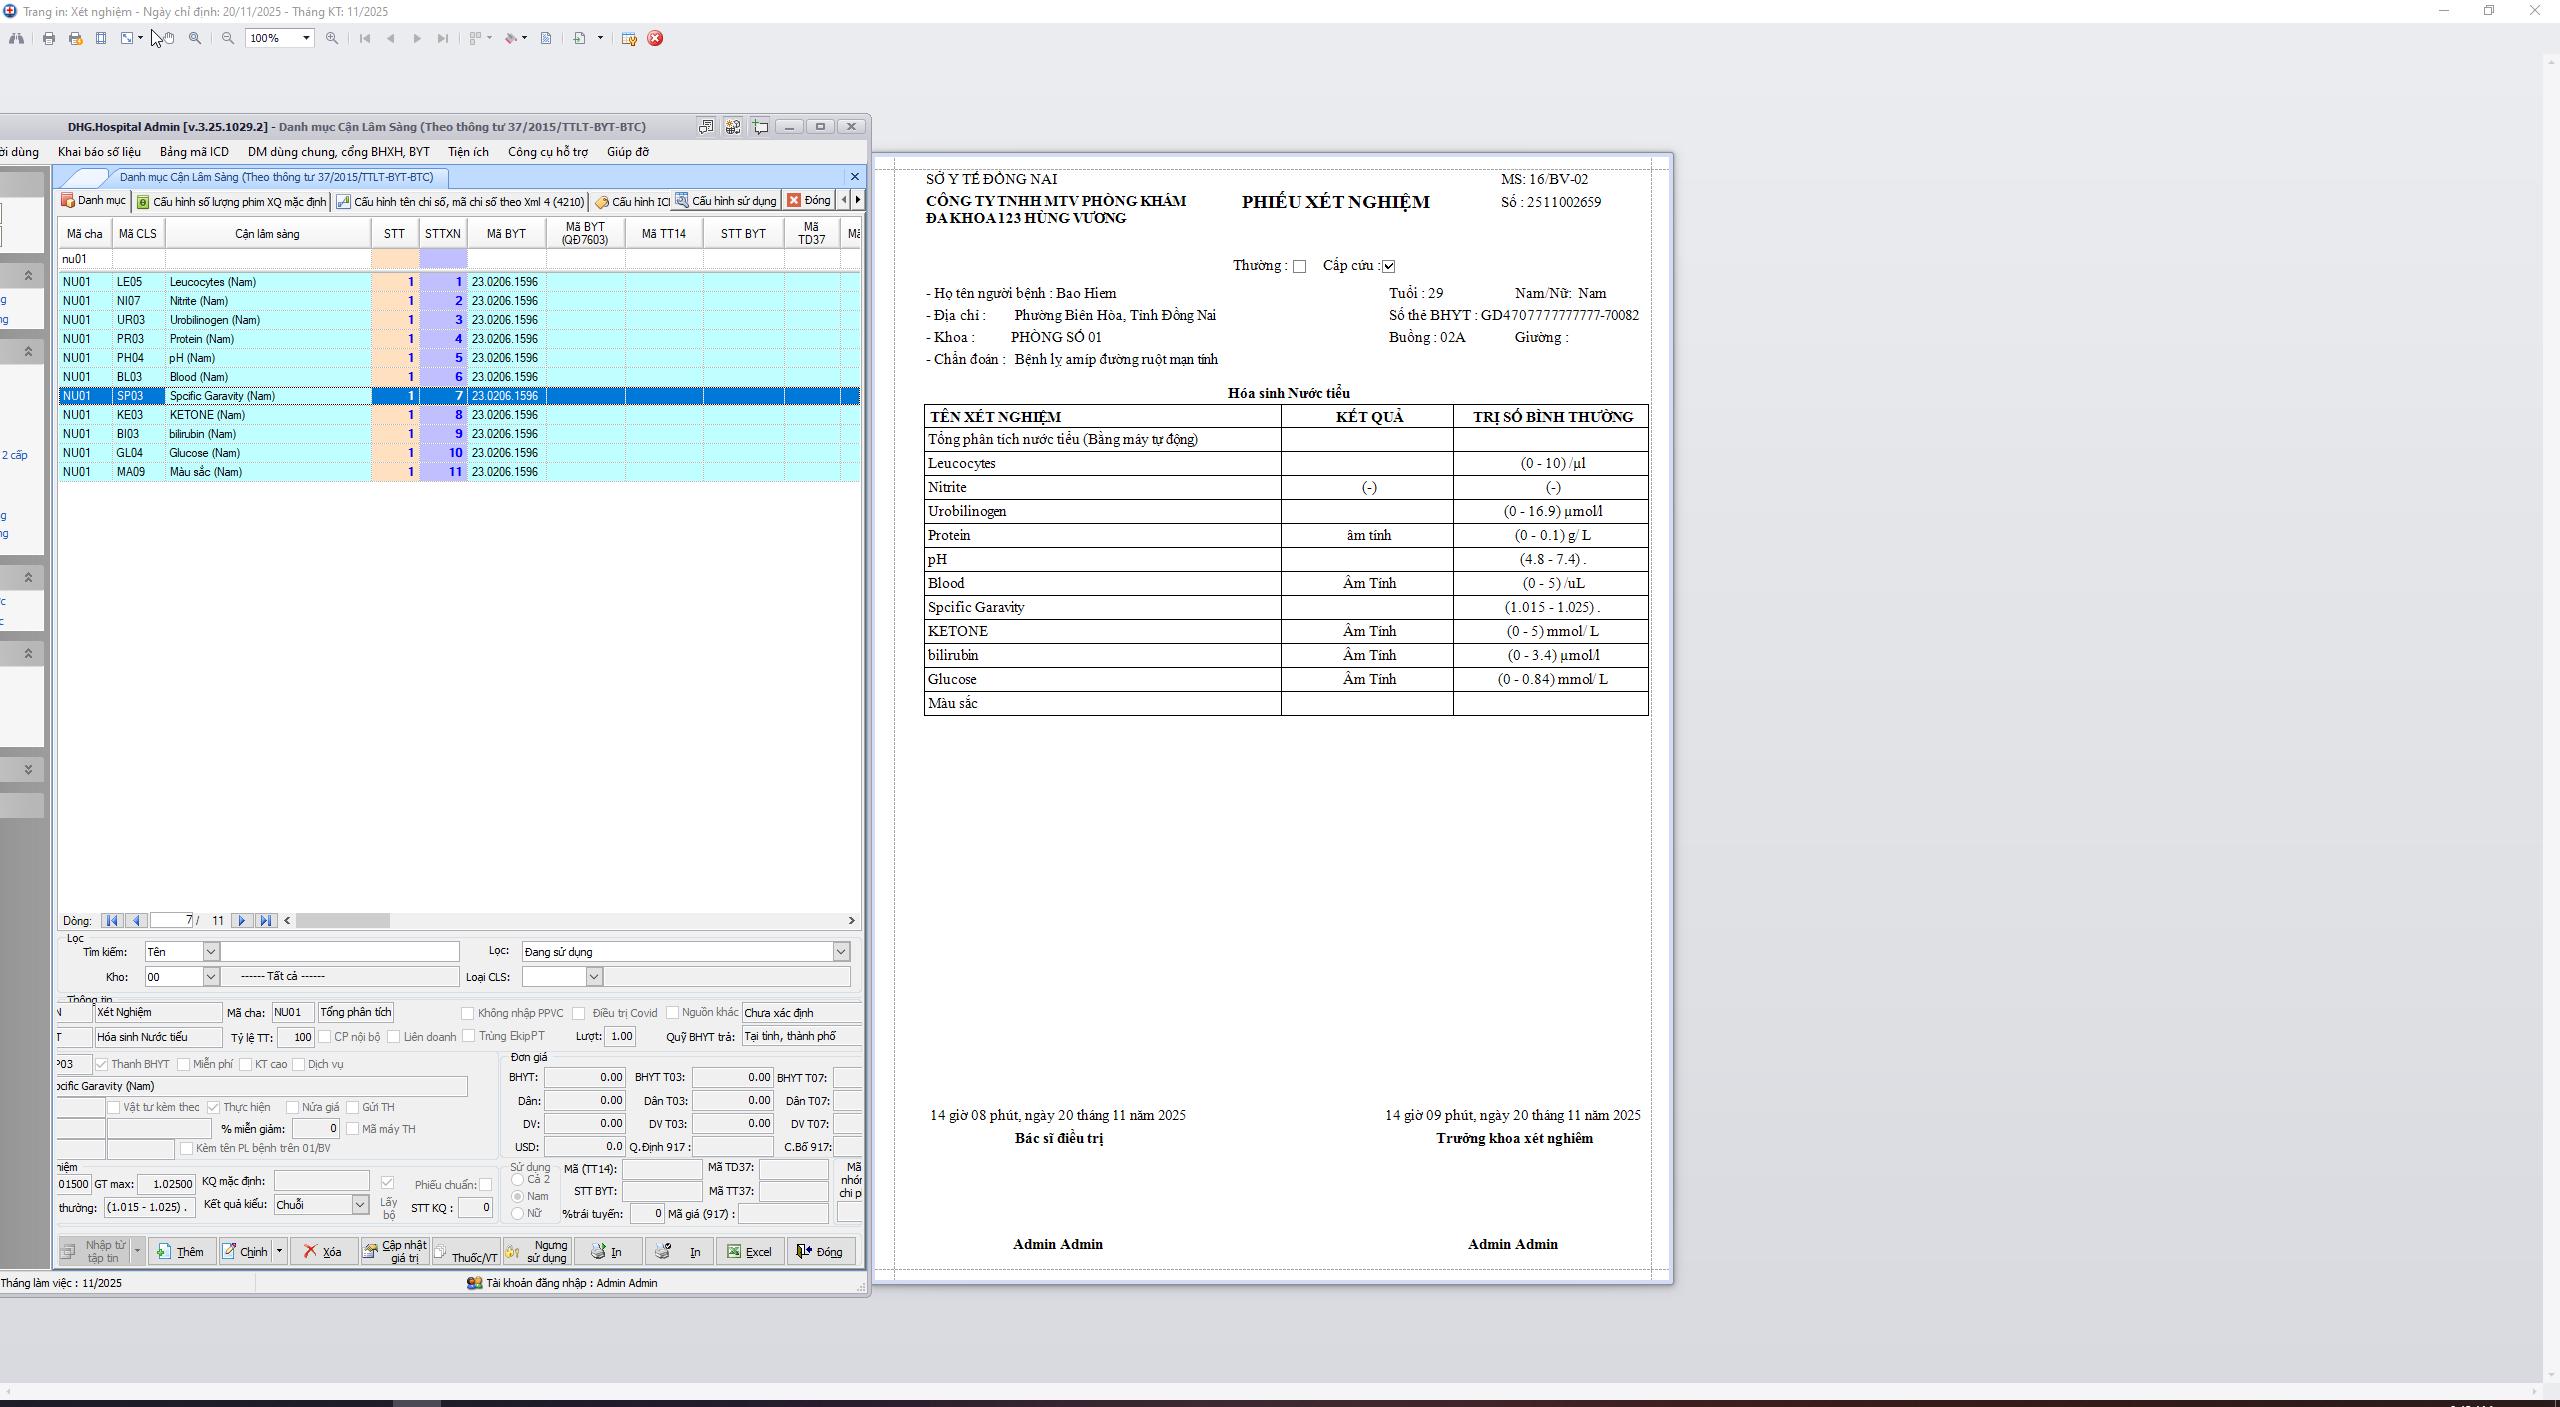Check the Điều trị Covid checkbox
Viewport: 2560px width, 1407px height.
[579, 1013]
